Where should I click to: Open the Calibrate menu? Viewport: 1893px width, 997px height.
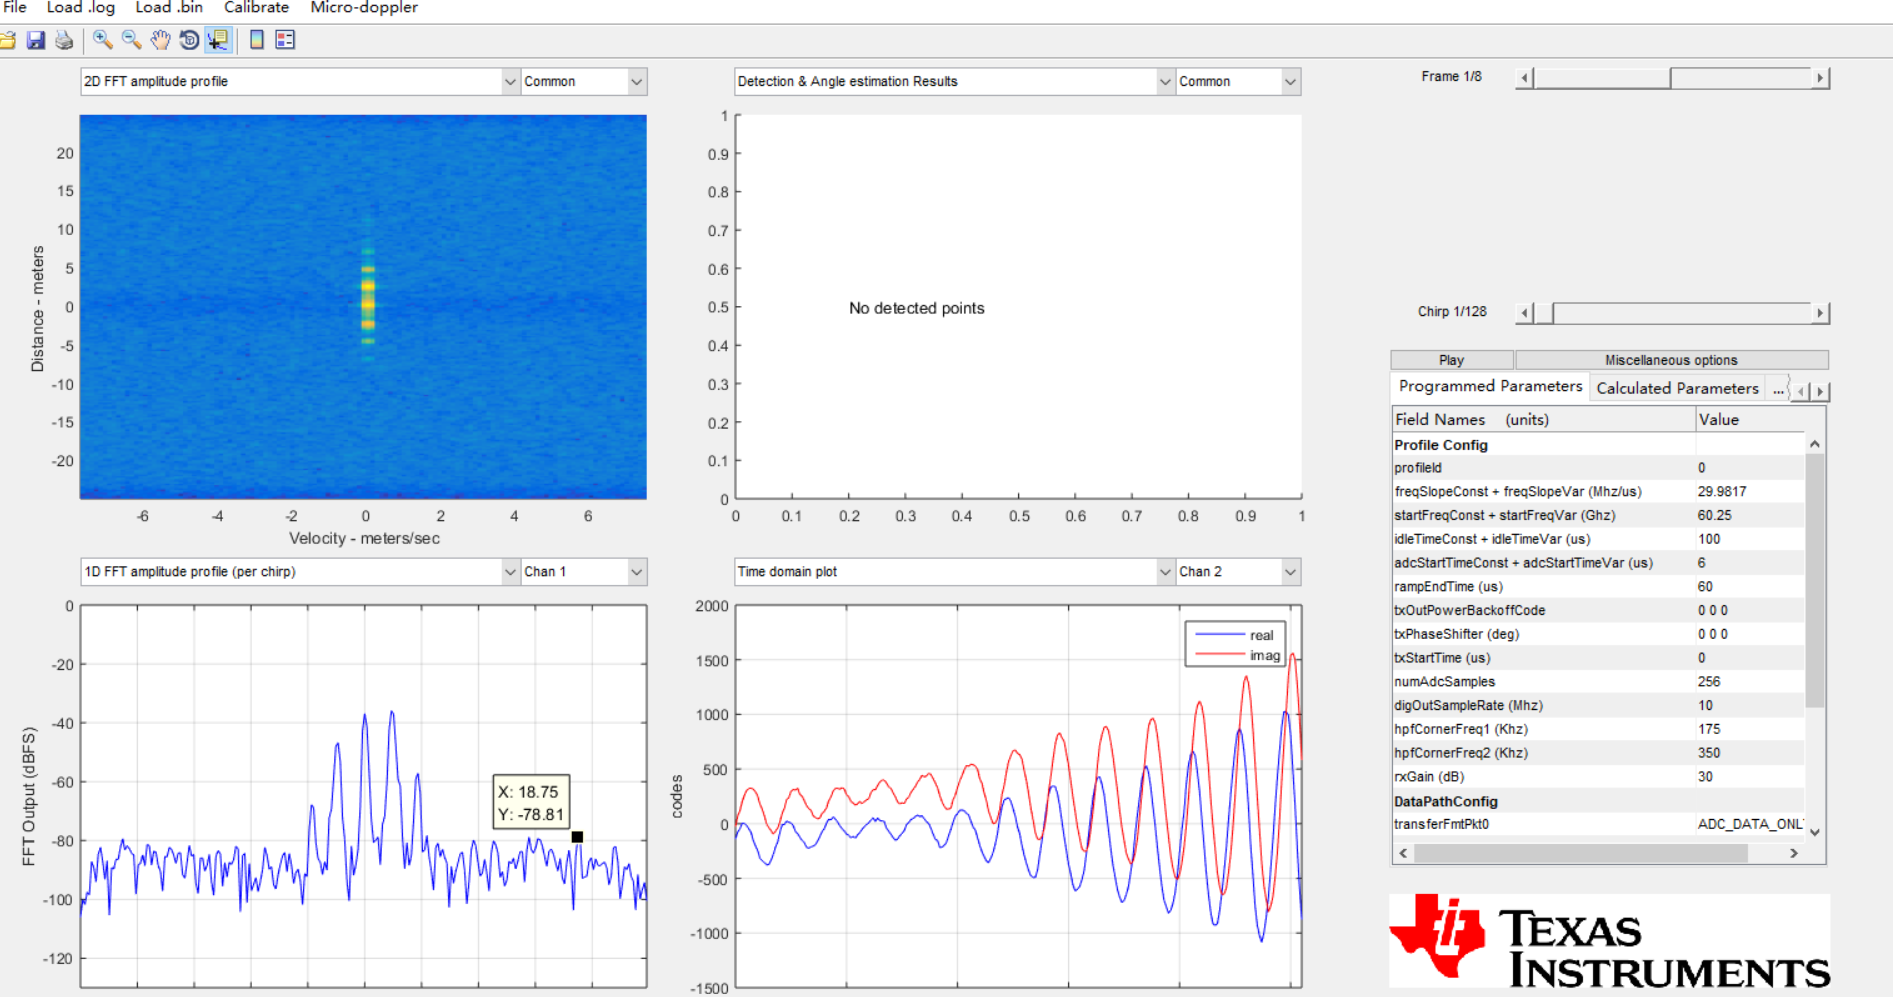pyautogui.click(x=256, y=8)
